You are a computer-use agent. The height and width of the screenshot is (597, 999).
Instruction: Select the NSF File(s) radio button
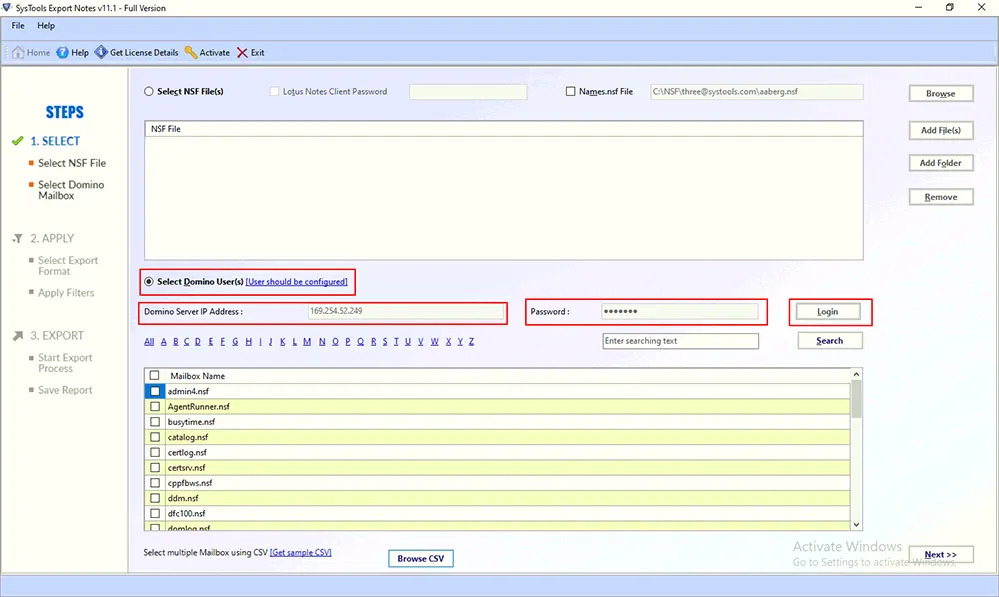pos(148,91)
